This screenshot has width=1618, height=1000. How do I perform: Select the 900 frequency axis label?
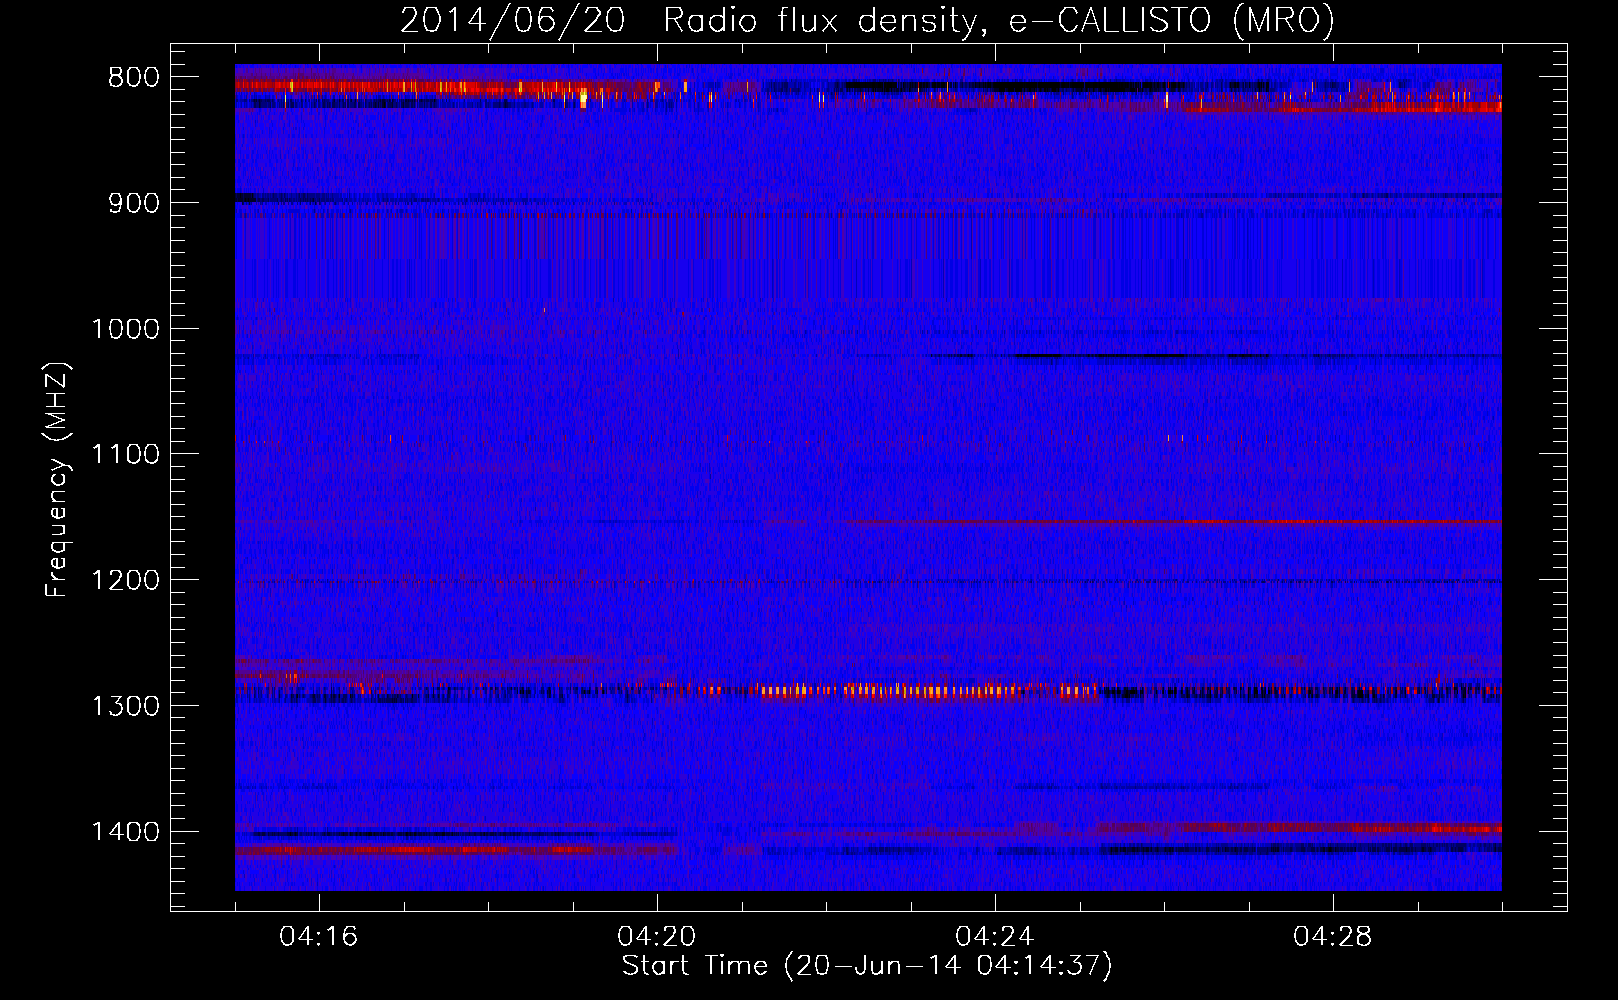pos(133,203)
